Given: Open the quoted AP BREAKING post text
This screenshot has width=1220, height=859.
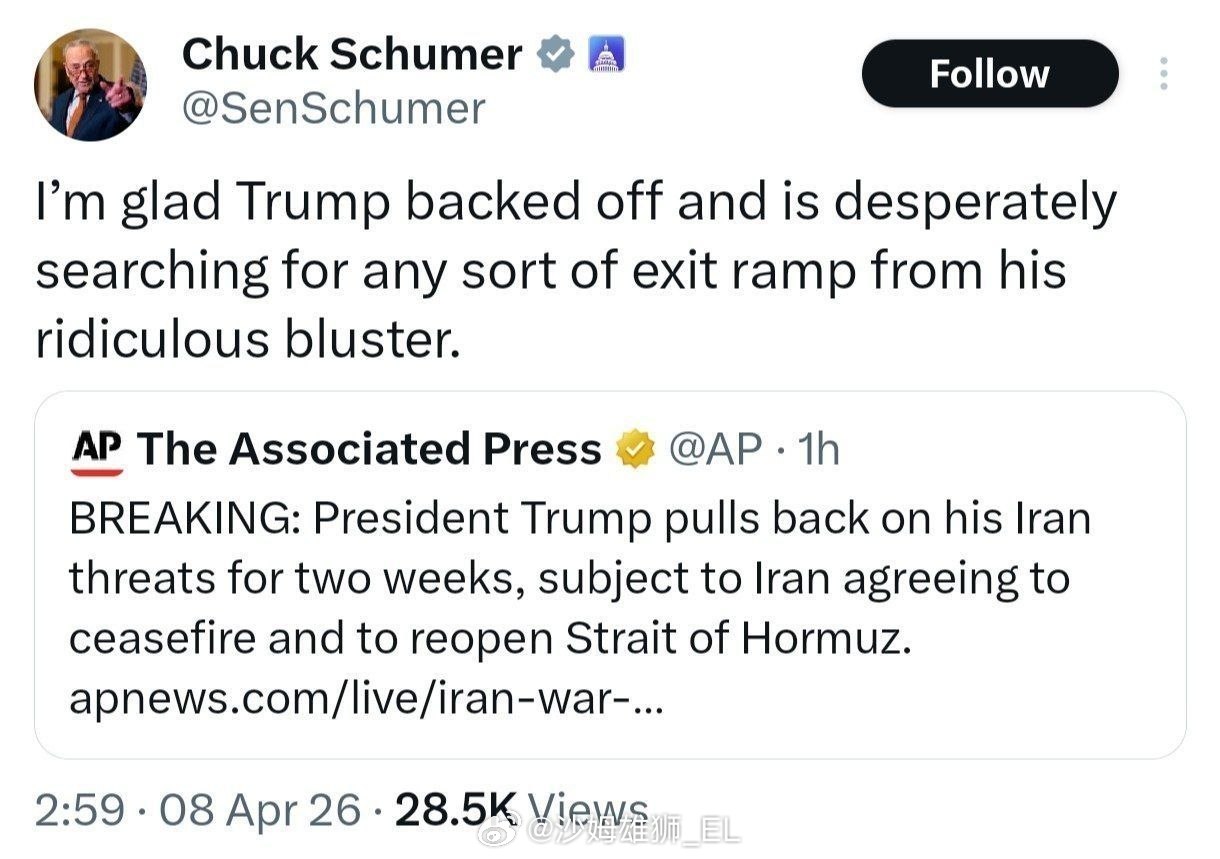Looking at the screenshot, I should click(x=580, y=578).
